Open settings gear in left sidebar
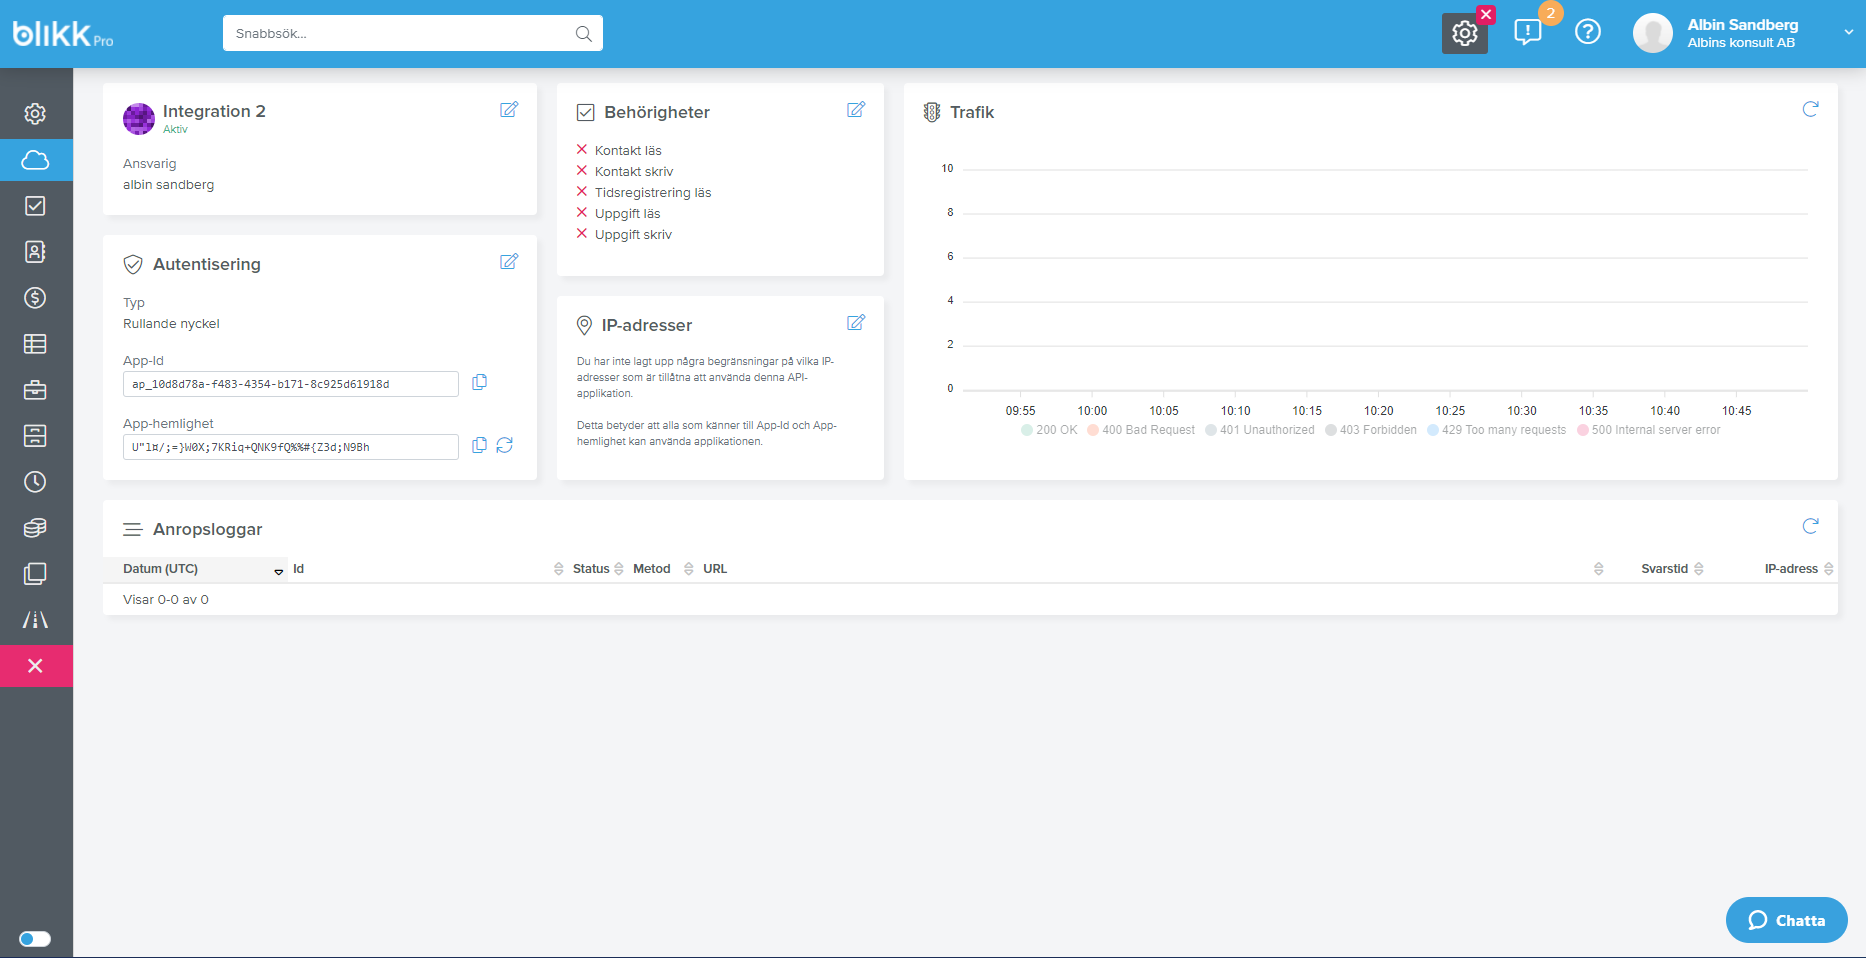 click(x=35, y=114)
